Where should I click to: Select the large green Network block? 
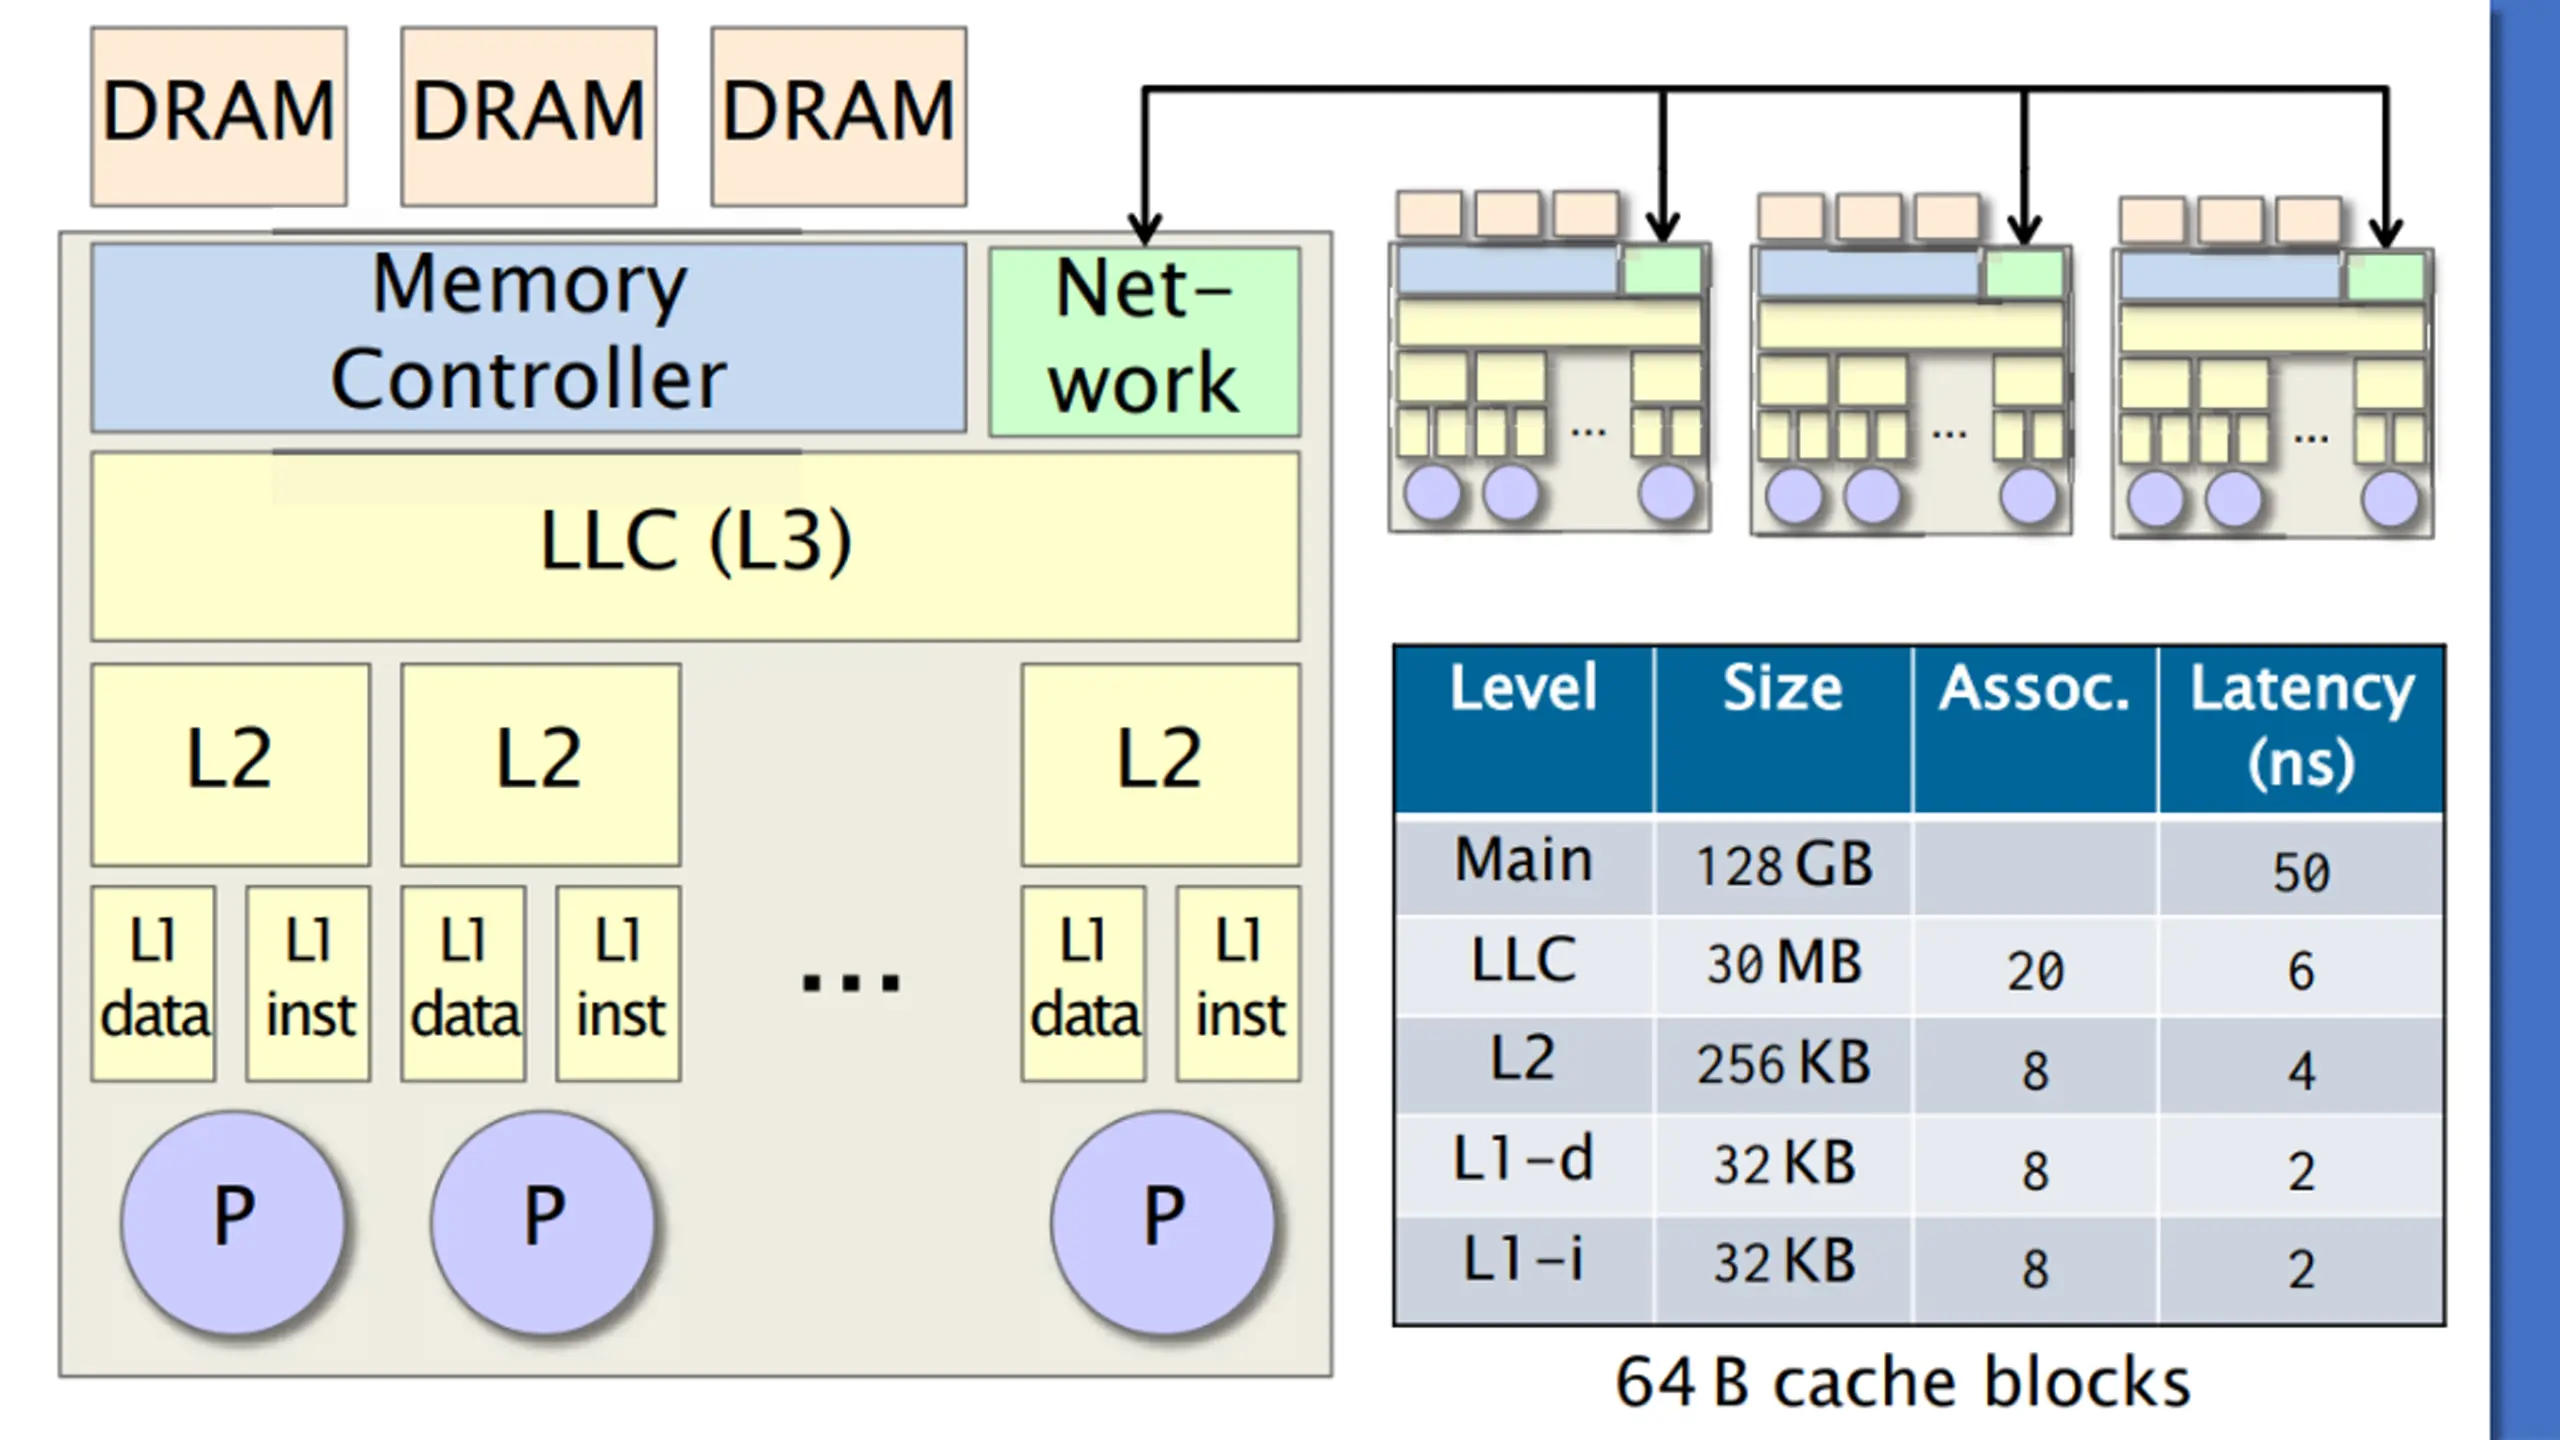[1145, 341]
